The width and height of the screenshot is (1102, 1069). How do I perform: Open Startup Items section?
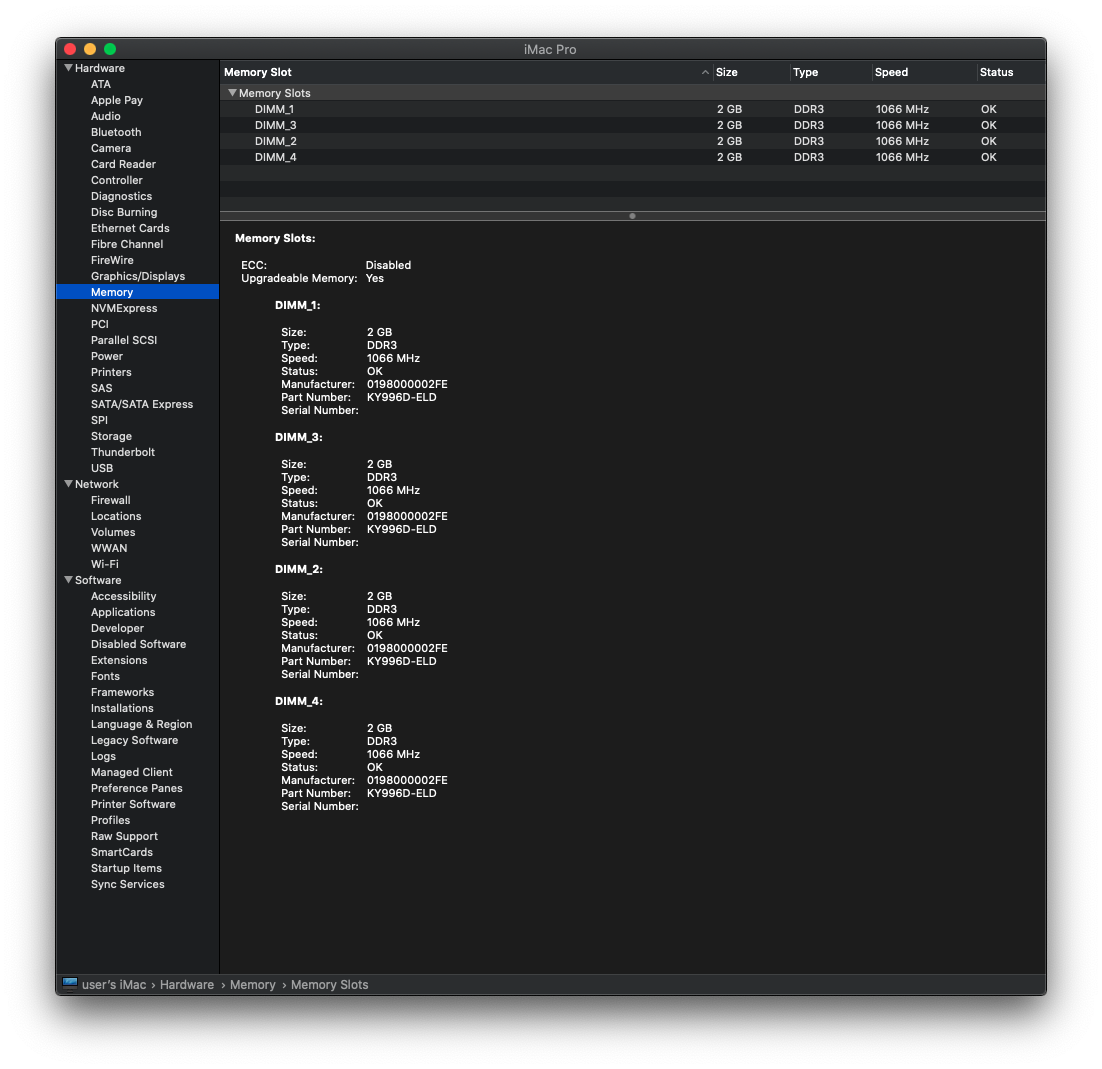(127, 869)
